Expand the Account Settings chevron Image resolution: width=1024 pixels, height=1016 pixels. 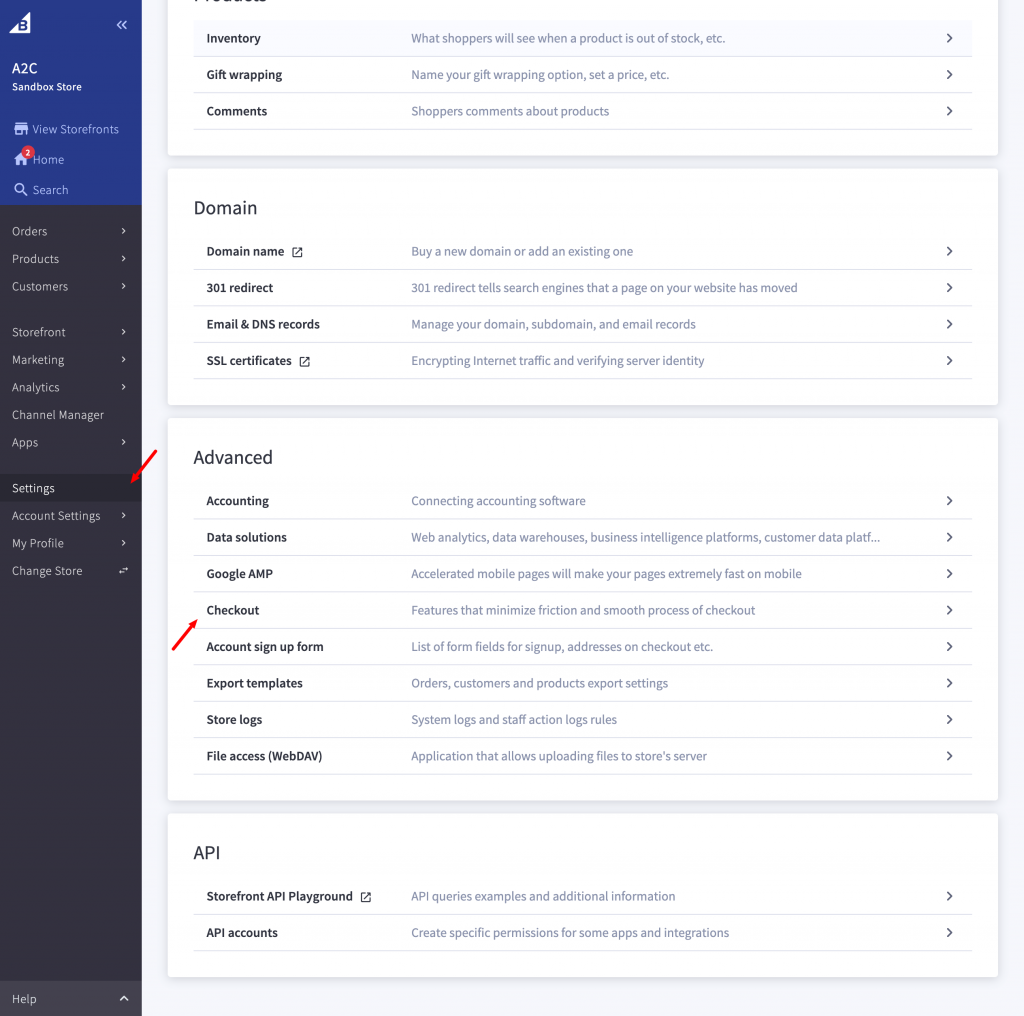[x=123, y=515]
